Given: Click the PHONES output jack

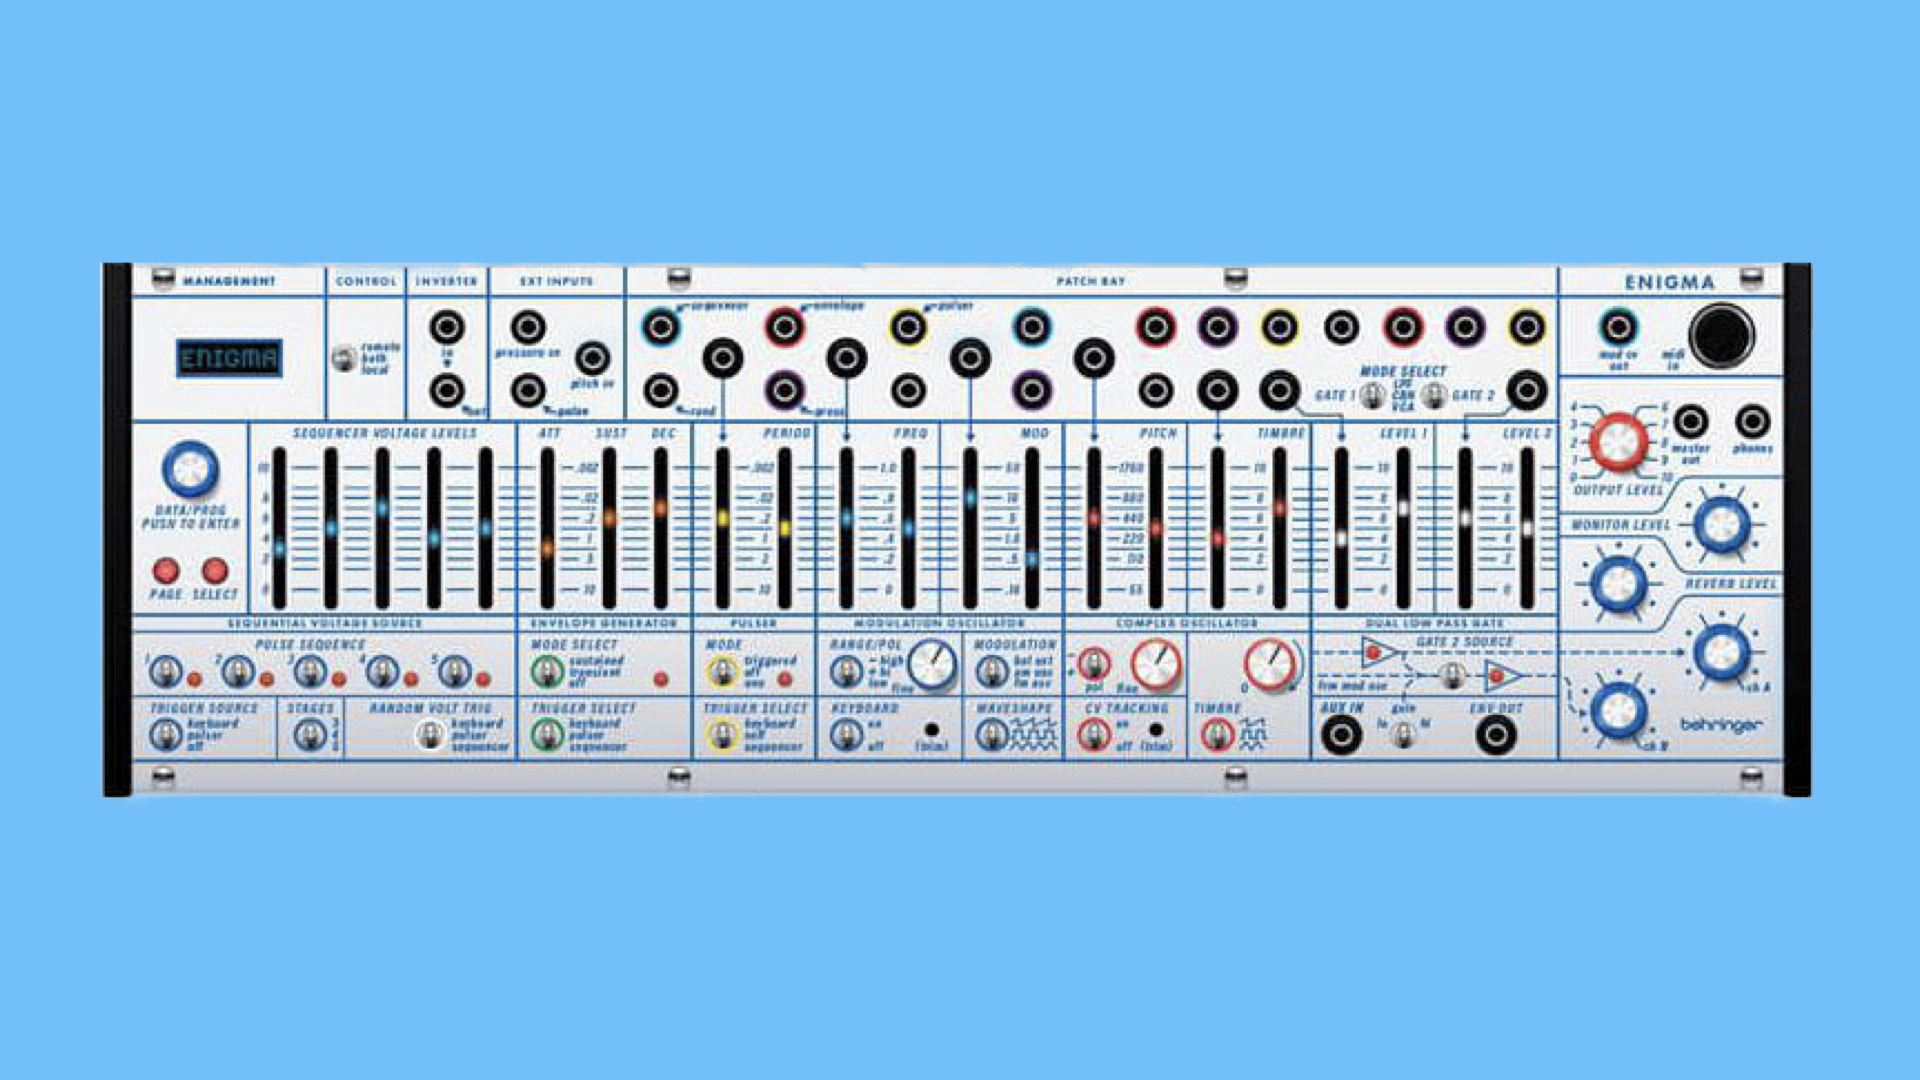Looking at the screenshot, I should (1751, 421).
